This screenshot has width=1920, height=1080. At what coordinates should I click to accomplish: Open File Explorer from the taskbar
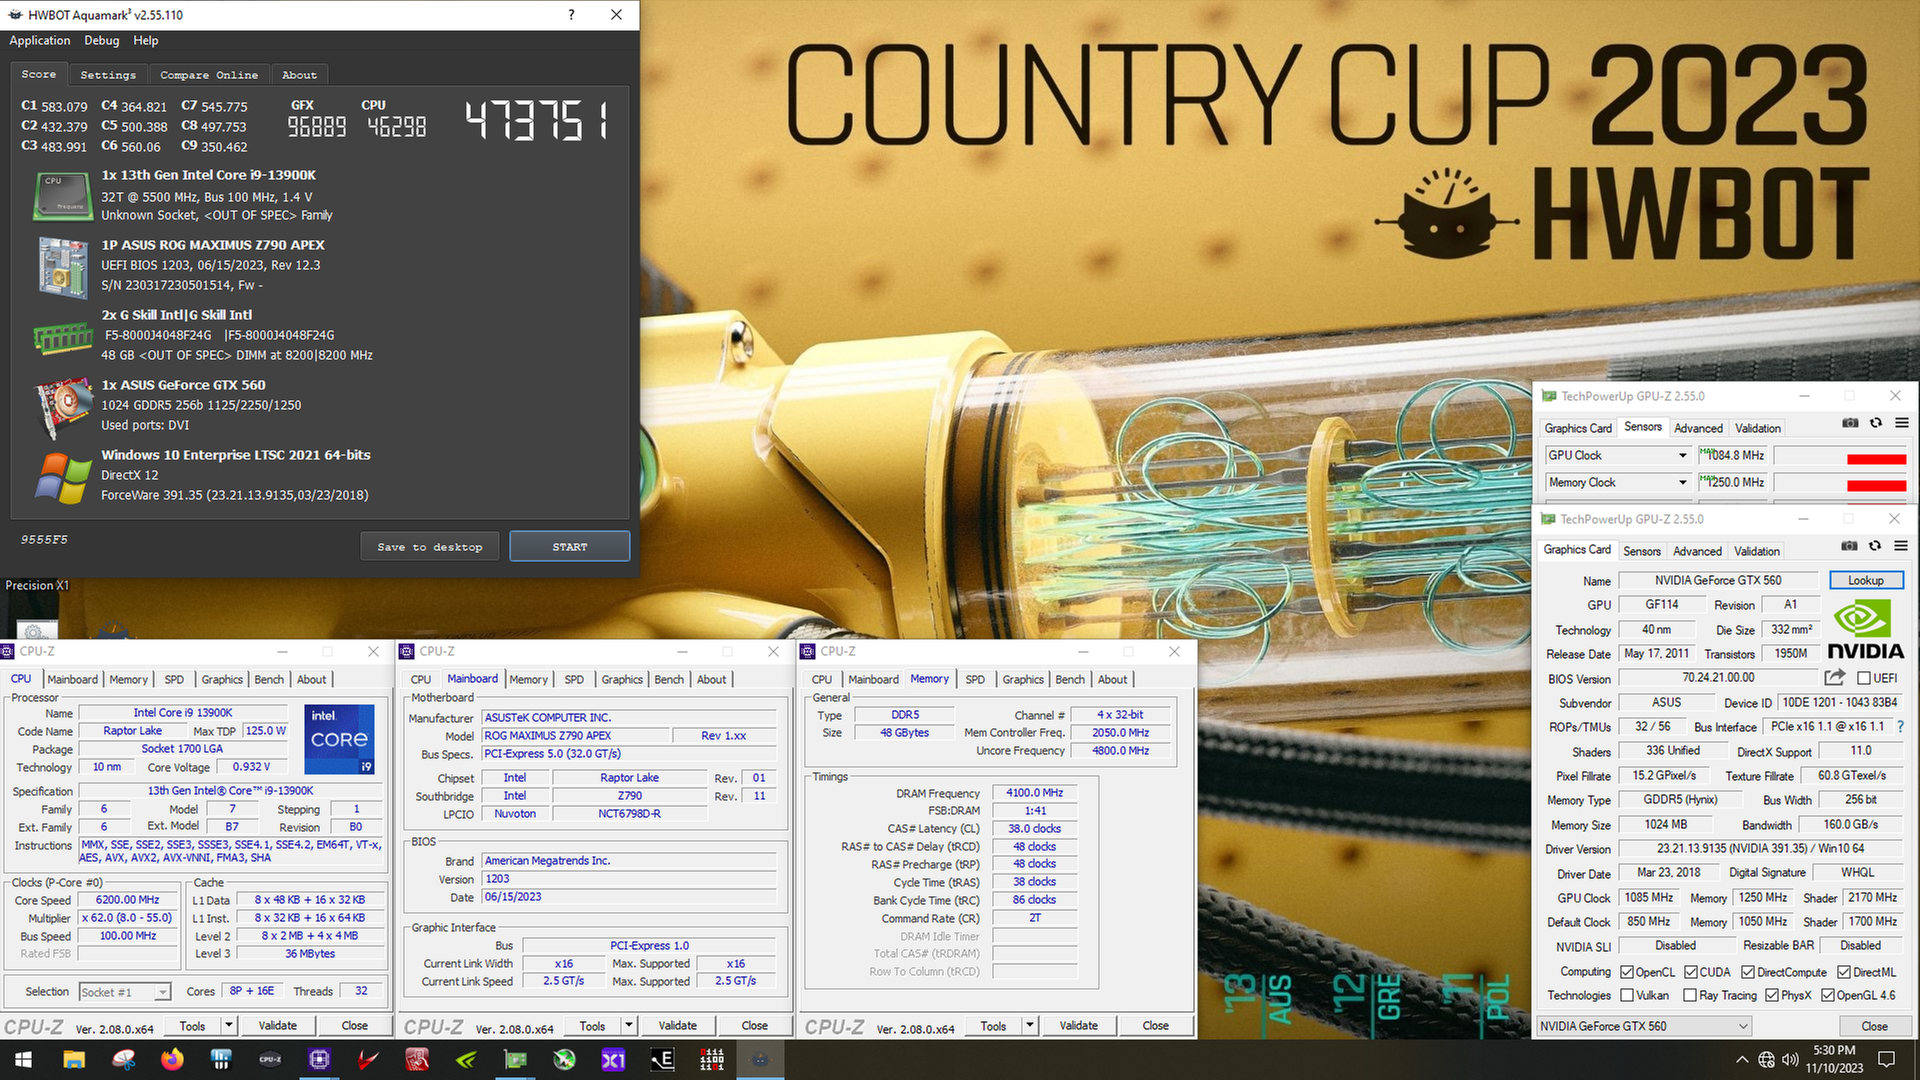click(x=74, y=1060)
